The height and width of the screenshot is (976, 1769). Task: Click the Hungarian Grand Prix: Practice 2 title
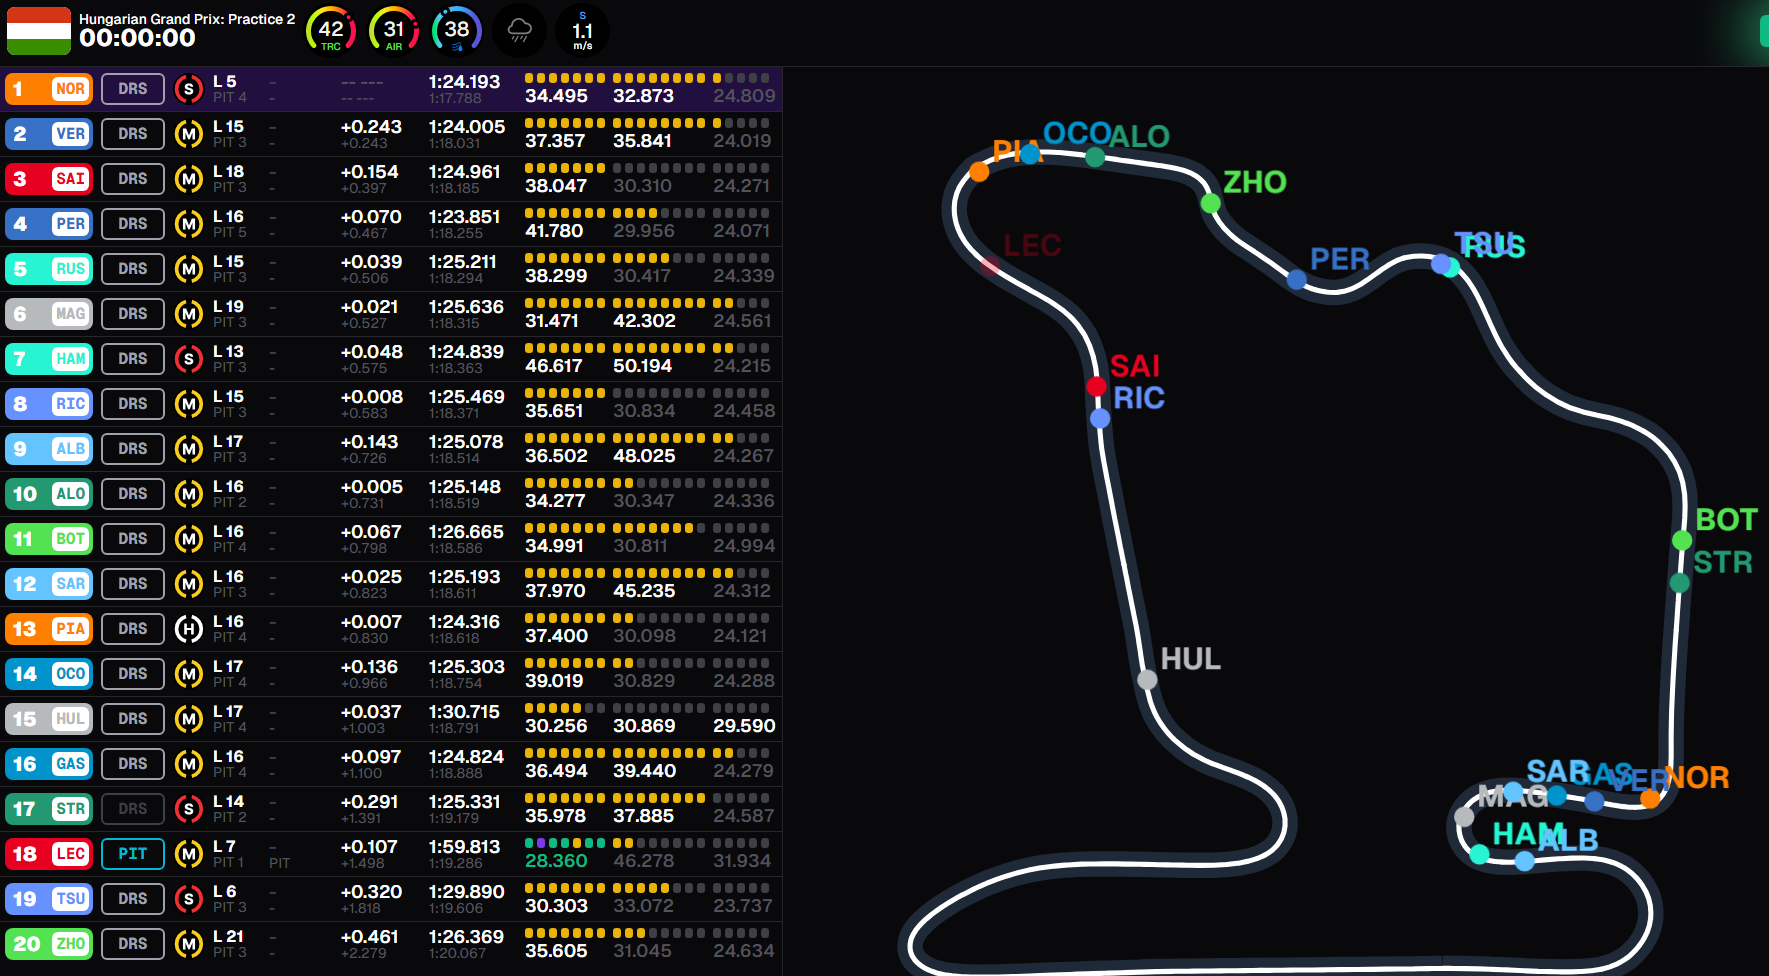(187, 19)
